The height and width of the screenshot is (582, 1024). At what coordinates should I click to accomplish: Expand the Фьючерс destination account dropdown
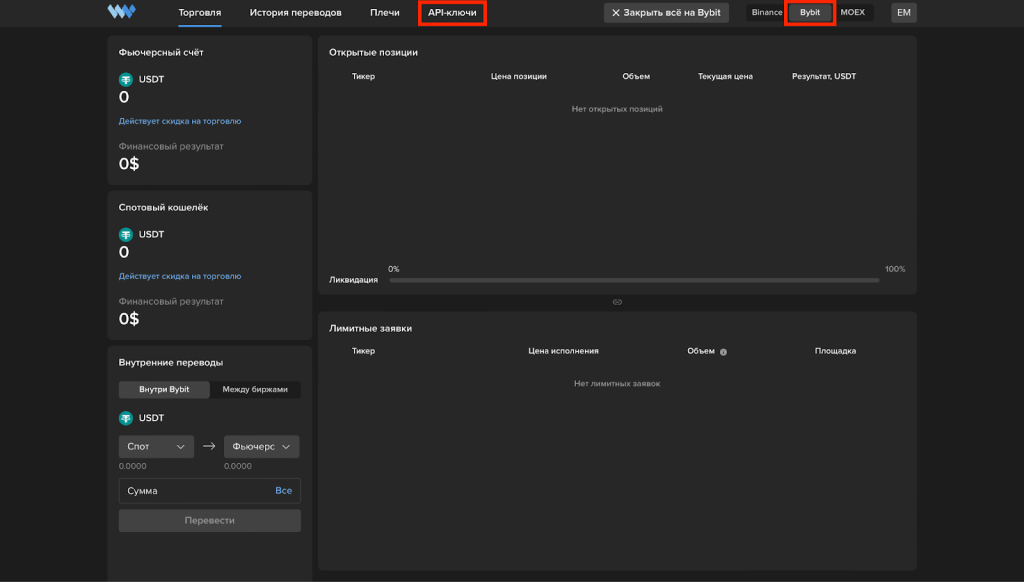pyautogui.click(x=262, y=447)
